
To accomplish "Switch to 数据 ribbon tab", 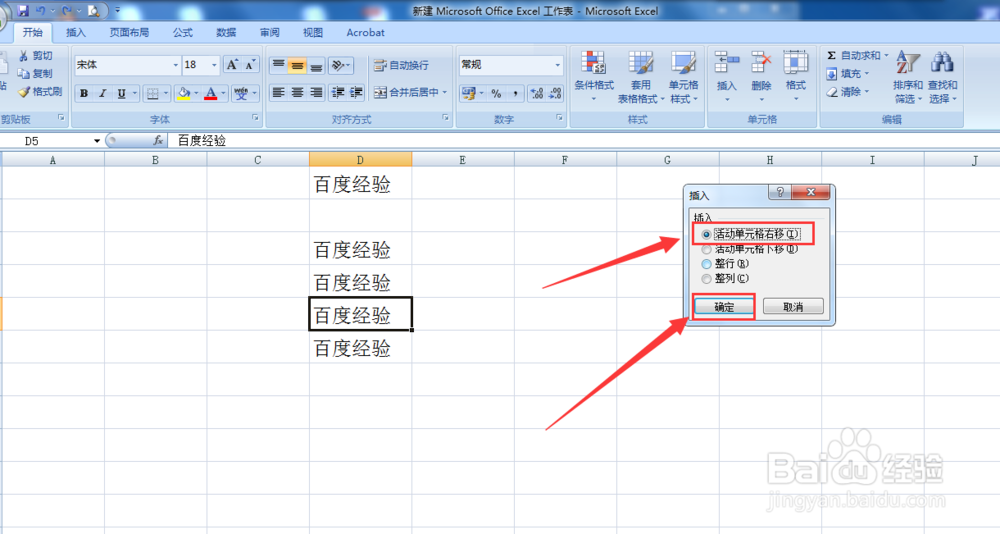I will pos(226,33).
